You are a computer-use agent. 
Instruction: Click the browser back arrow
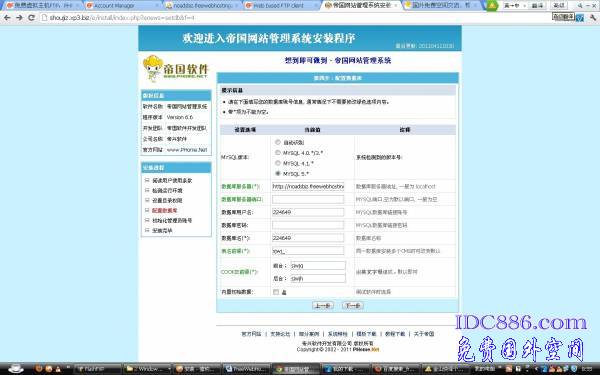[x=7, y=18]
